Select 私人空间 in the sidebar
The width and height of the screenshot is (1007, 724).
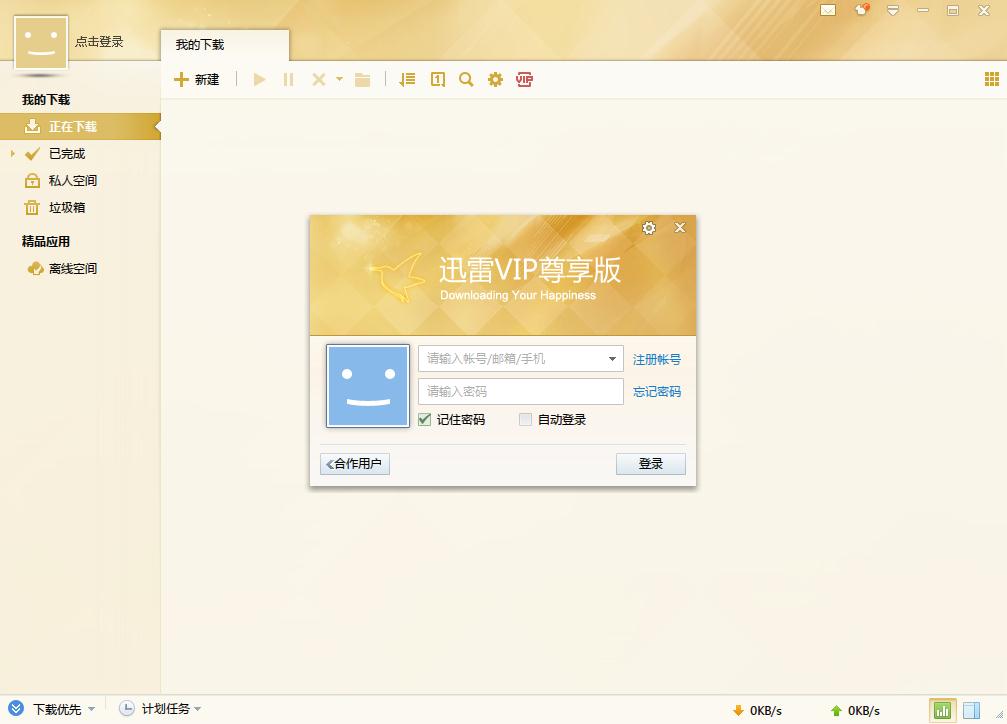(x=72, y=181)
